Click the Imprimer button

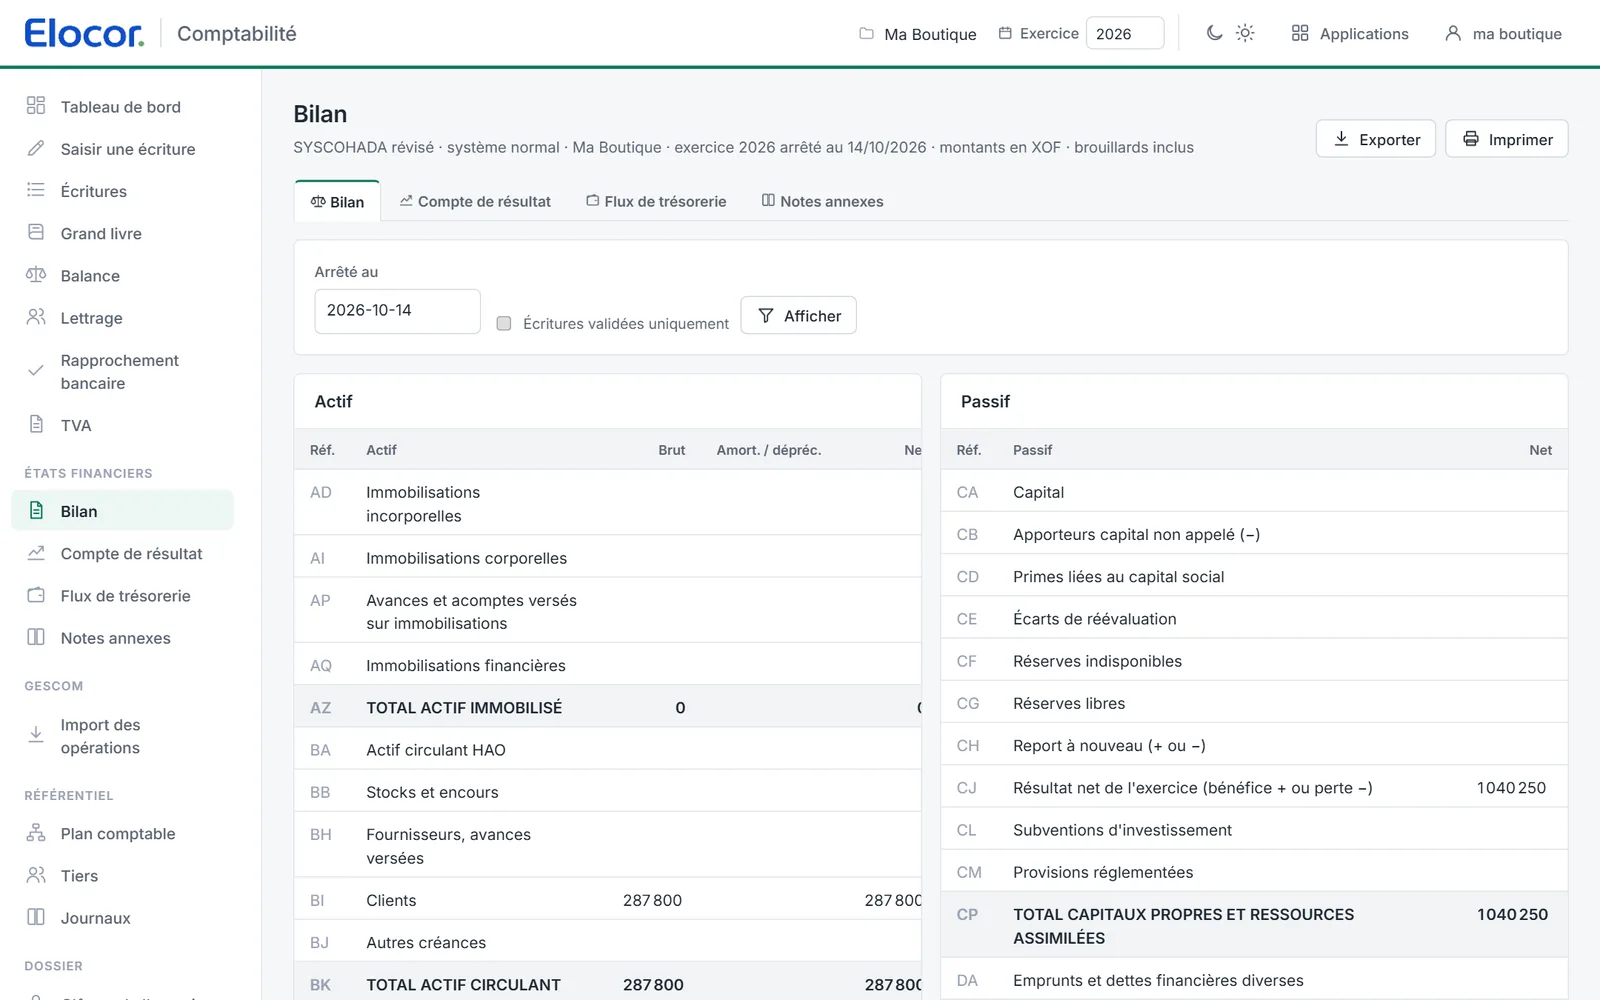[1507, 139]
